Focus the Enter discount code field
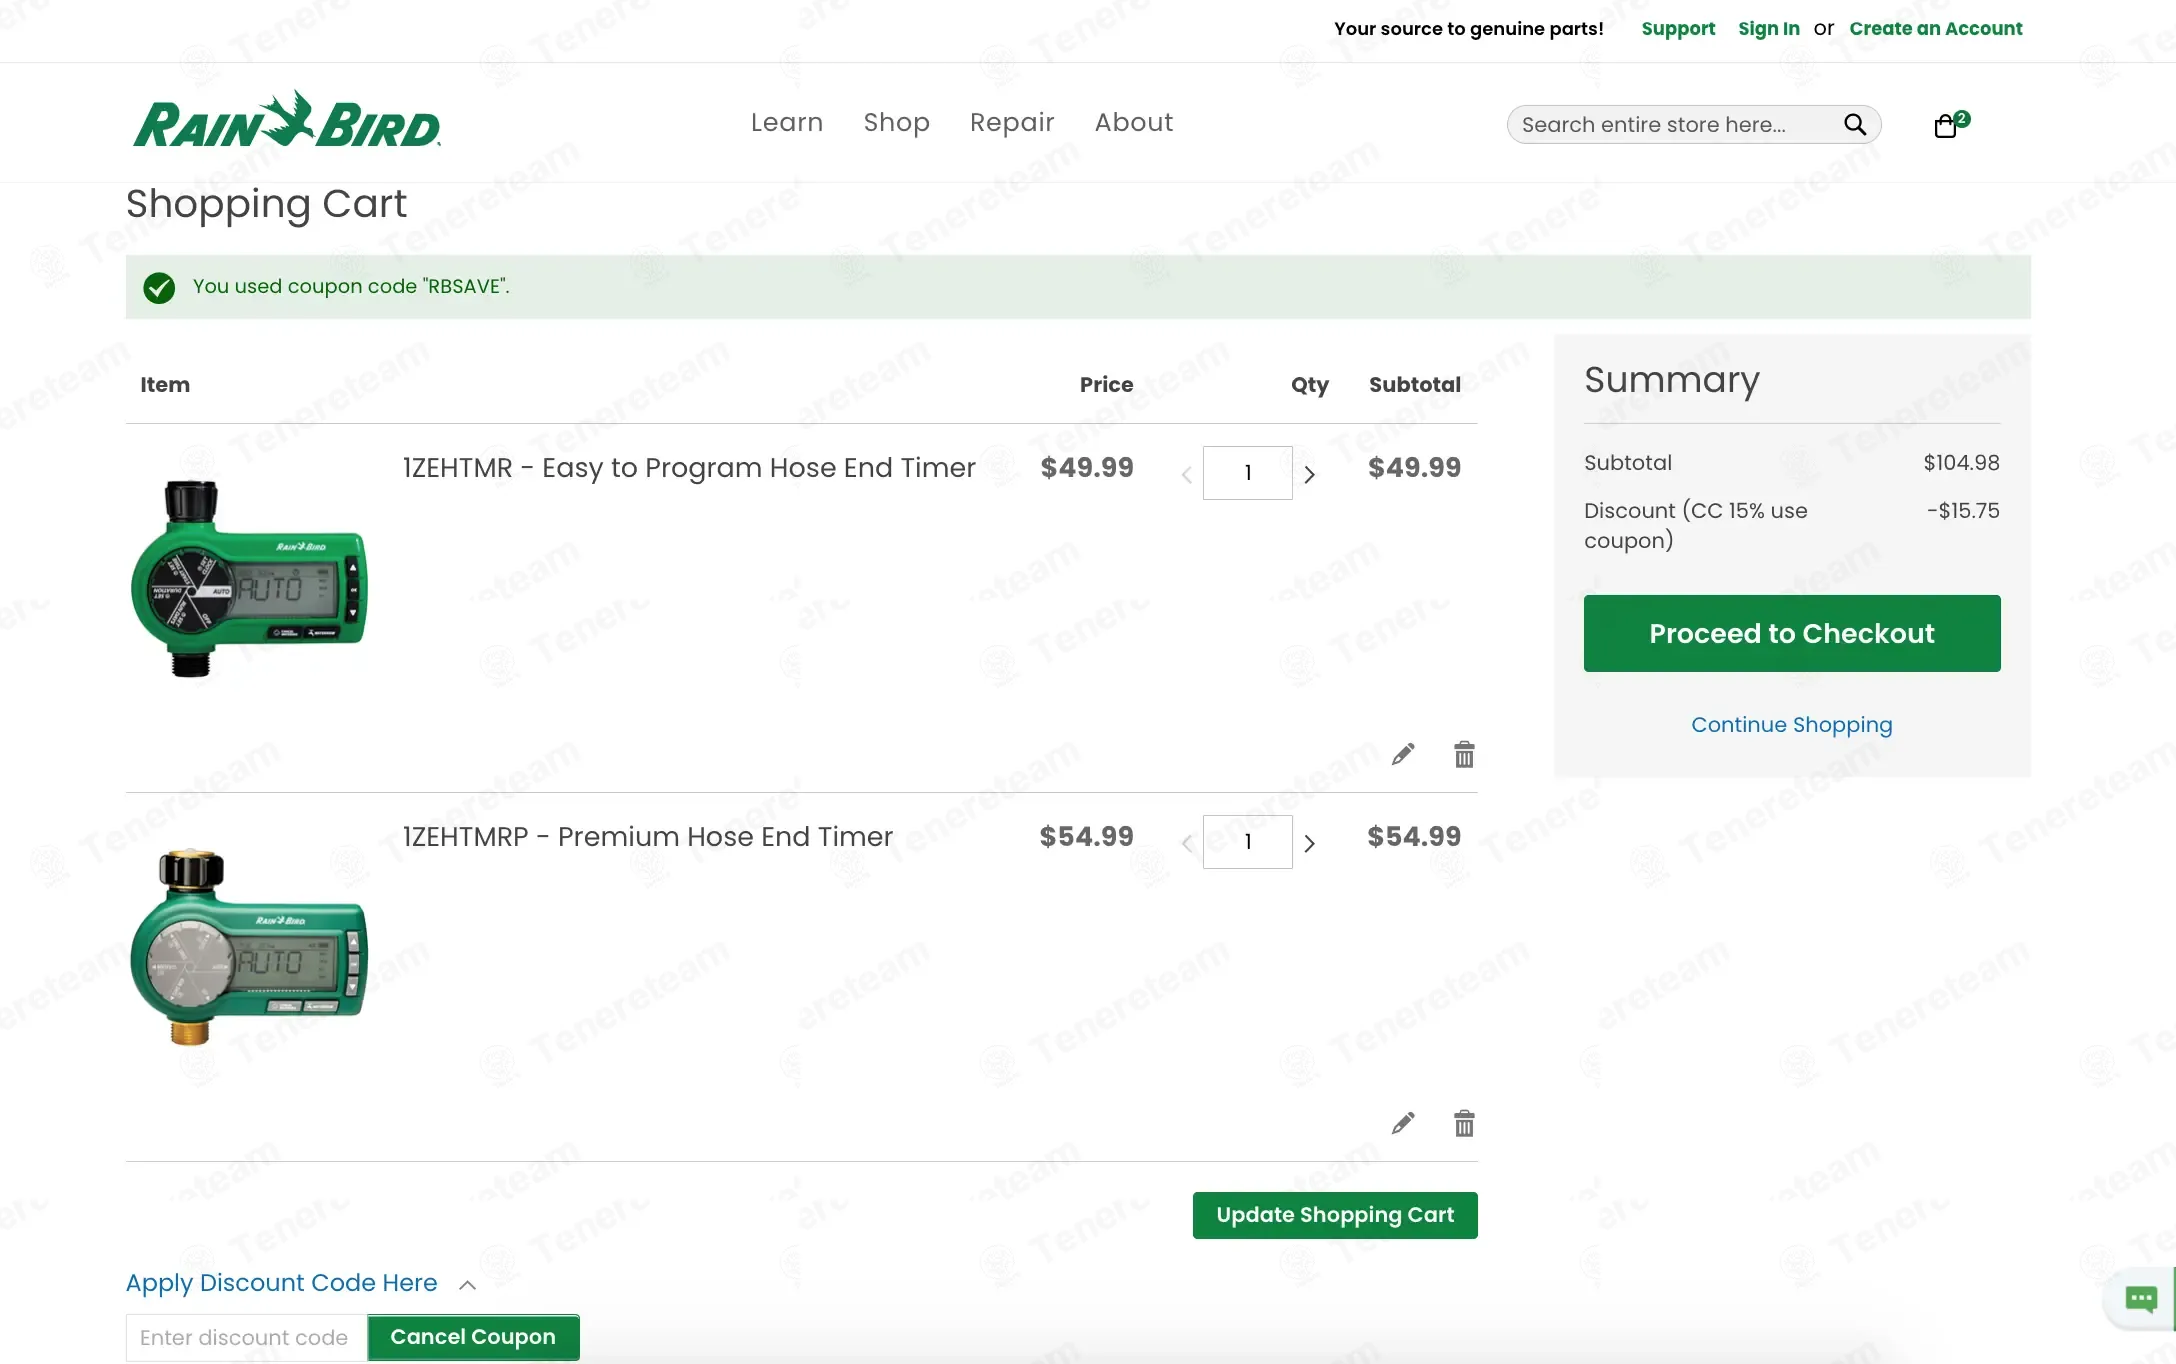Viewport: 2176px width, 1364px height. (246, 1338)
